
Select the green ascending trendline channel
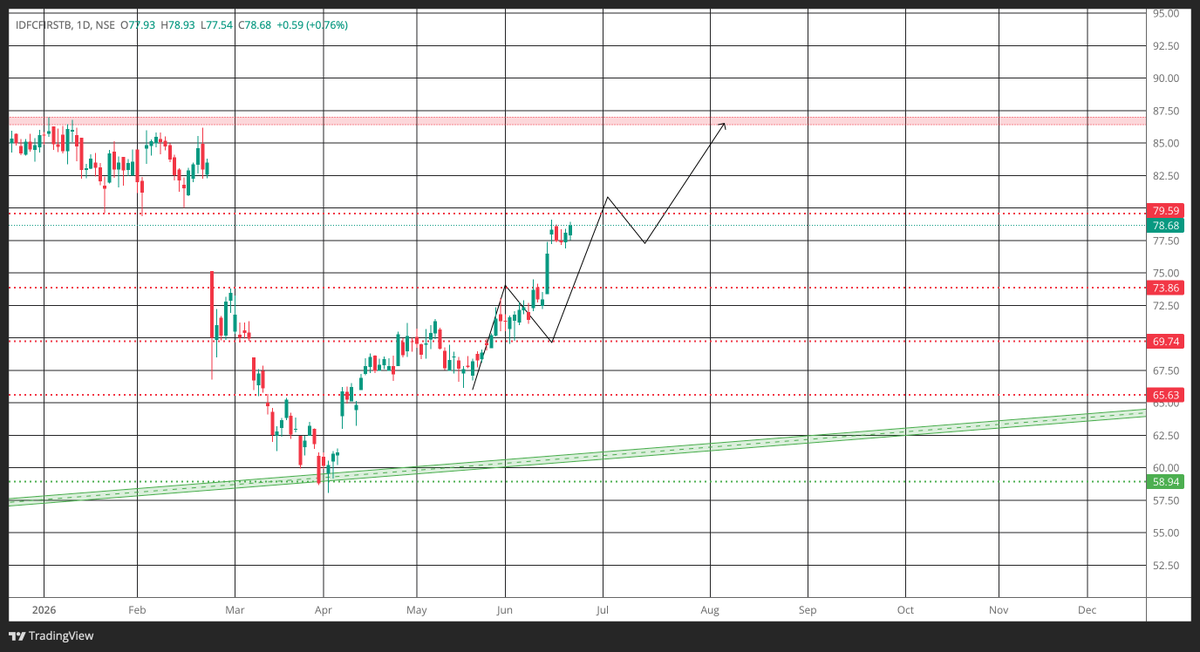tap(575, 457)
